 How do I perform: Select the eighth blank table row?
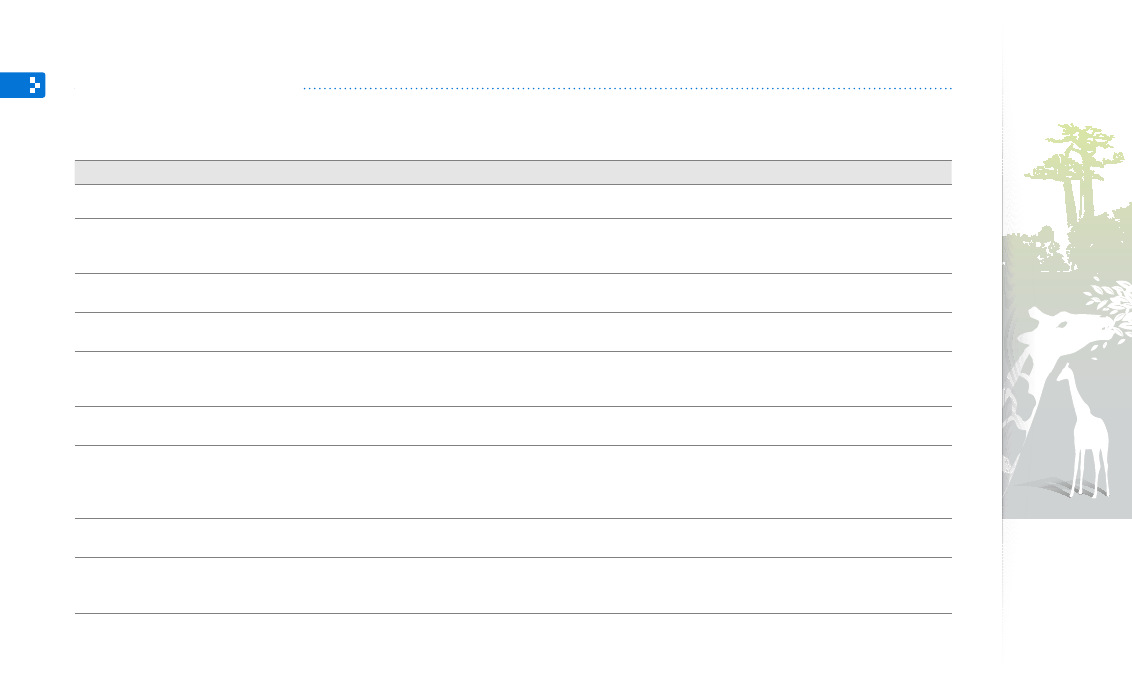click(513, 537)
